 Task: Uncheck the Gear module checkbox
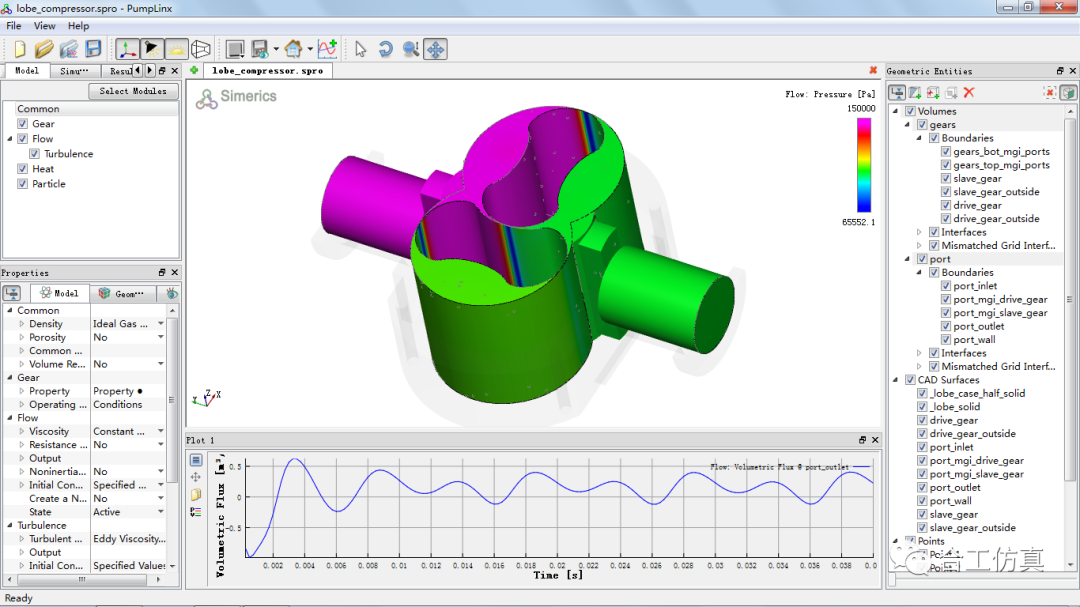tap(23, 124)
